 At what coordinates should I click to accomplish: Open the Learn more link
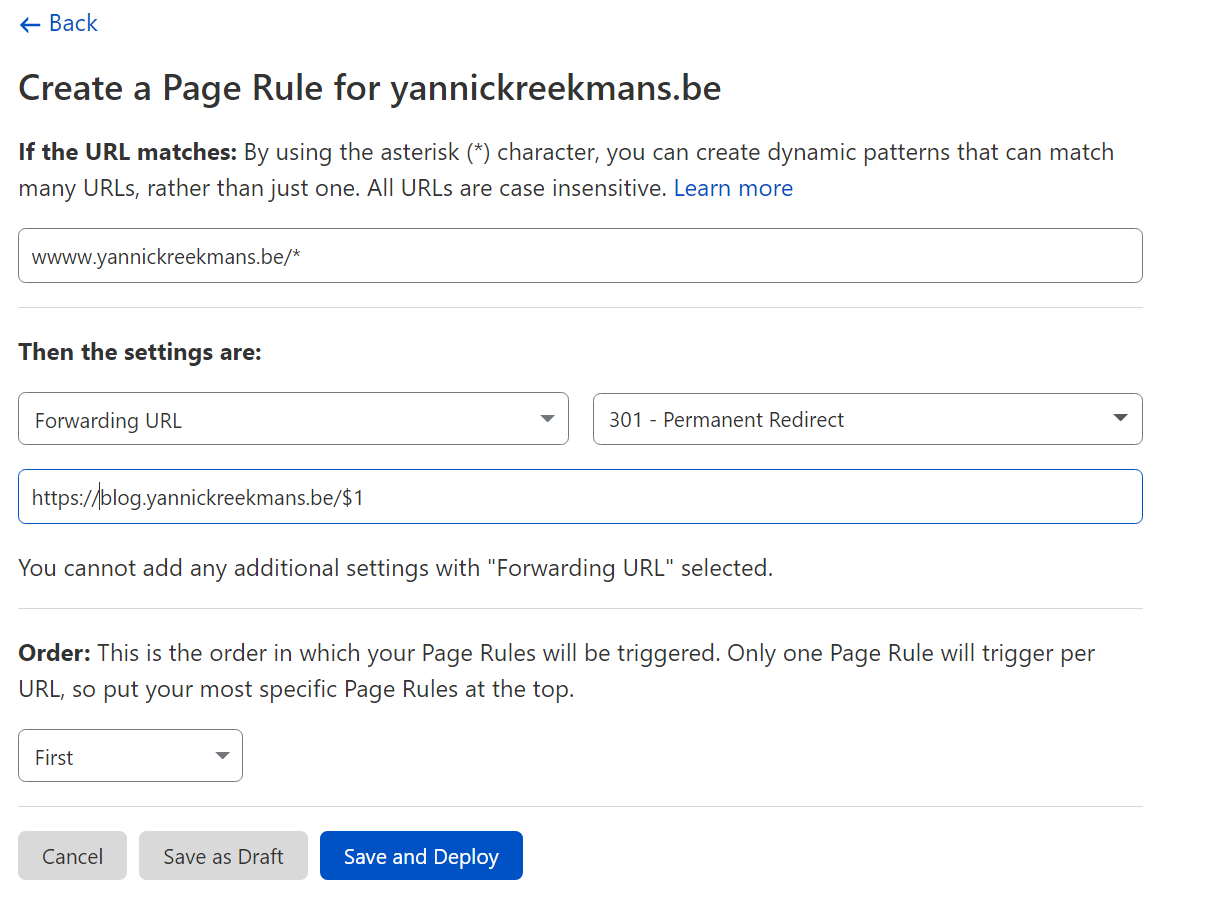click(x=733, y=188)
